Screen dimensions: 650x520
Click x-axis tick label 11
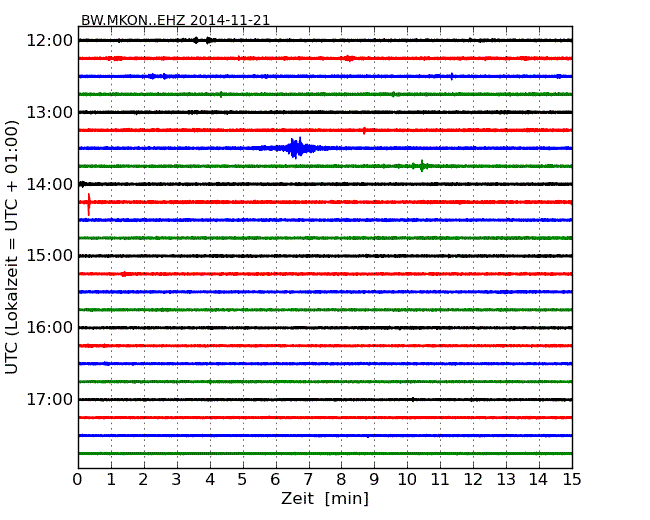point(440,479)
